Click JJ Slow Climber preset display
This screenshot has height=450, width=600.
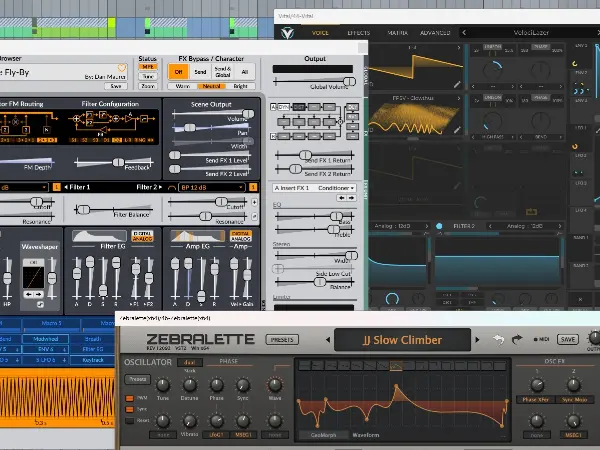pyautogui.click(x=402, y=340)
